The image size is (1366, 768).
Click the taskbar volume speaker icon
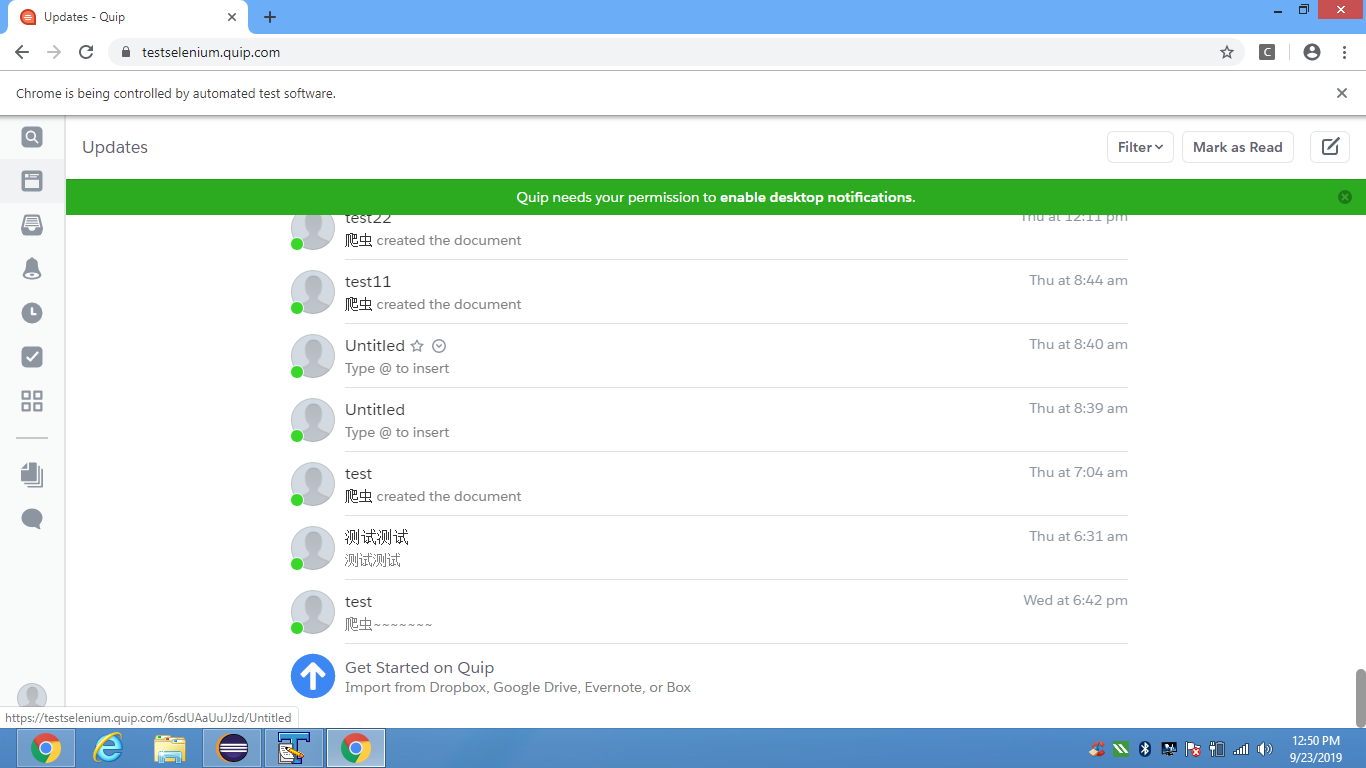point(1265,749)
